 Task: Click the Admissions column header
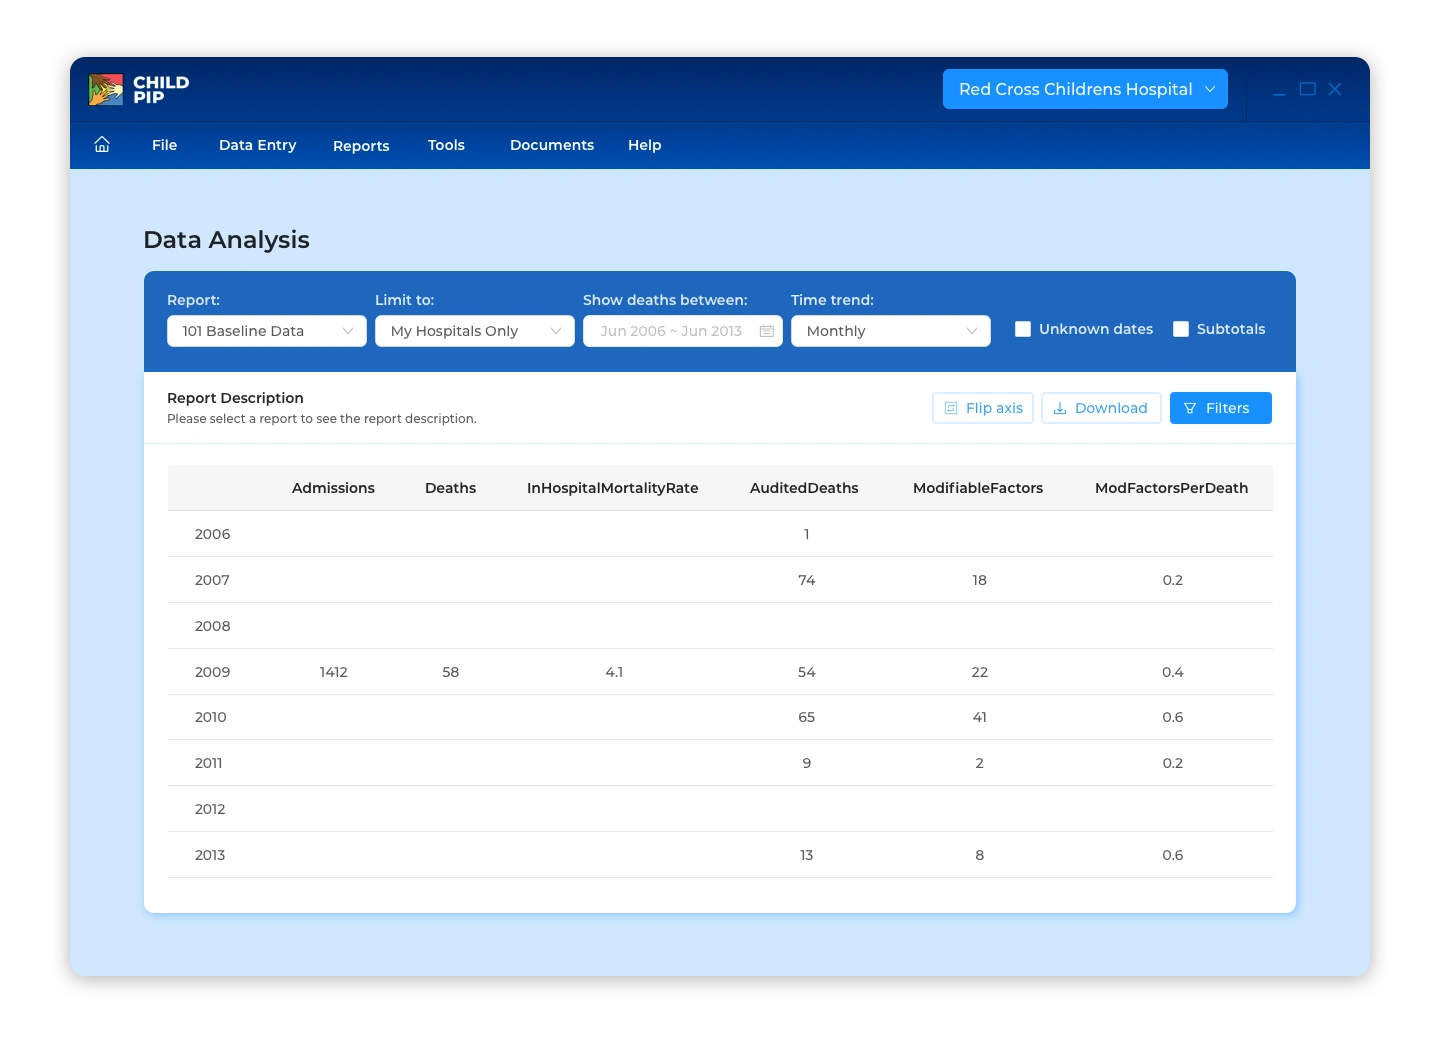pyautogui.click(x=333, y=488)
